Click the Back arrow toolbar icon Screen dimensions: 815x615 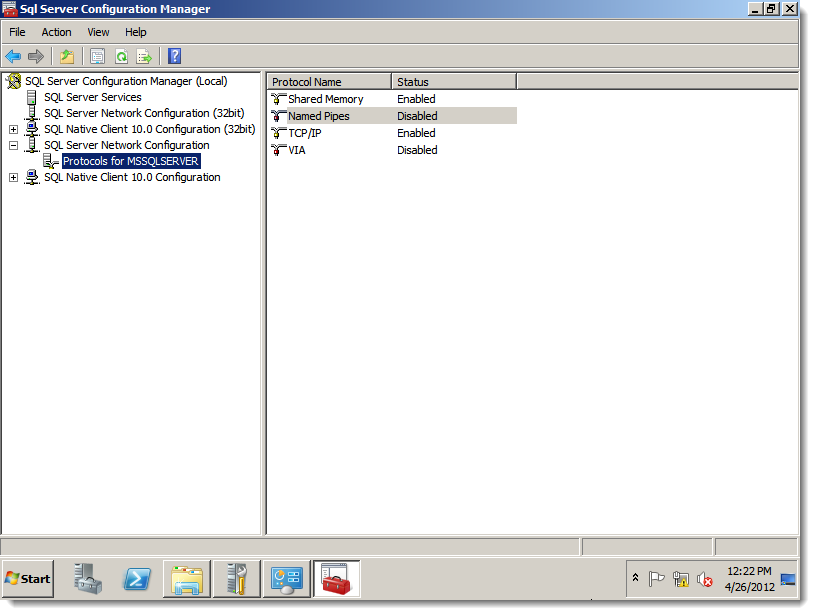pos(13,56)
